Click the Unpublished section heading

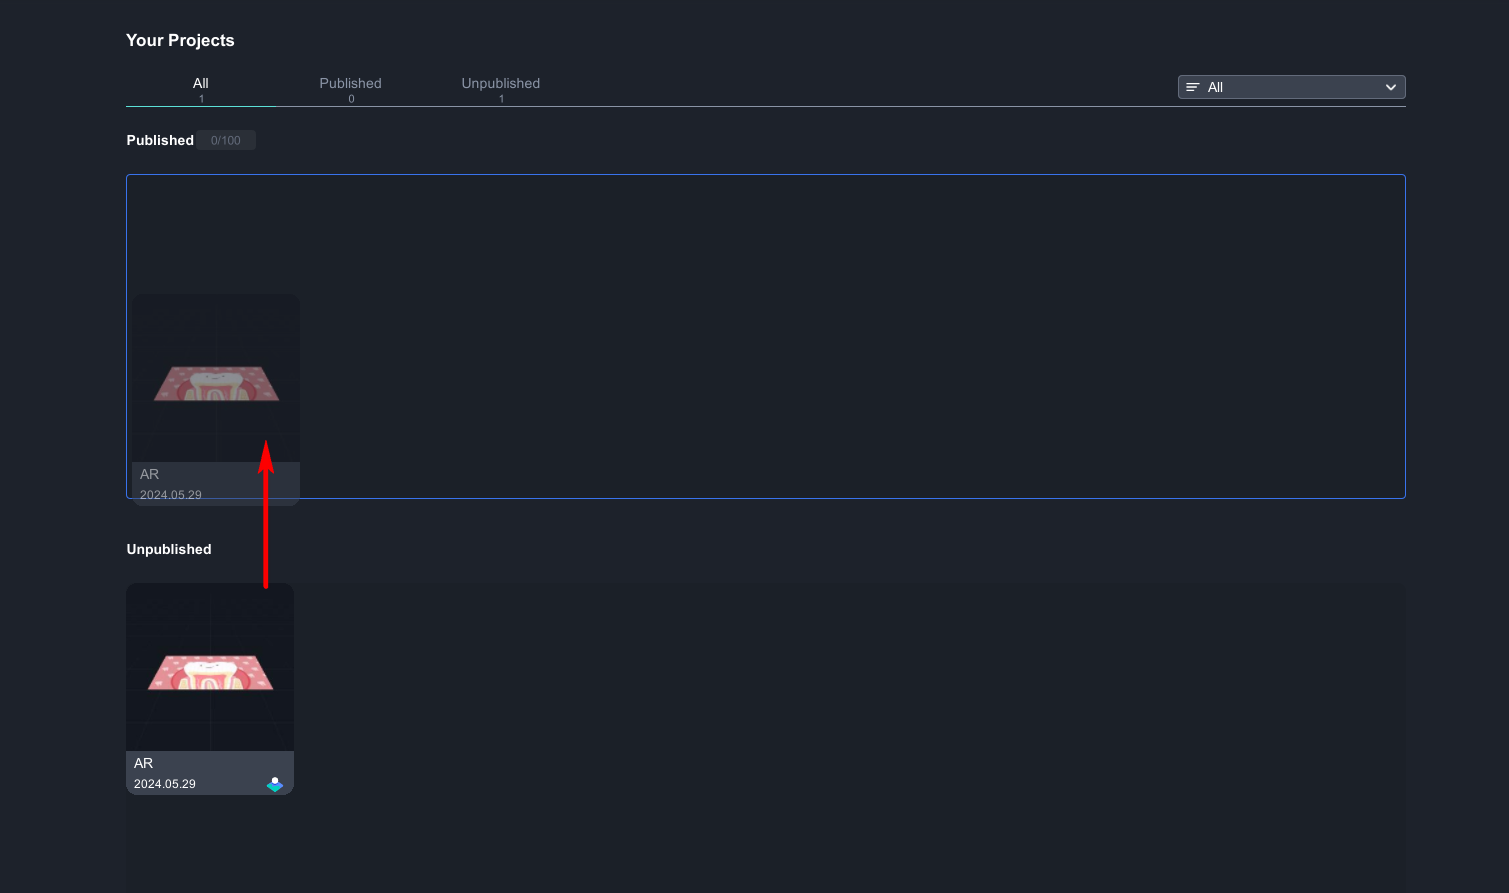169,550
